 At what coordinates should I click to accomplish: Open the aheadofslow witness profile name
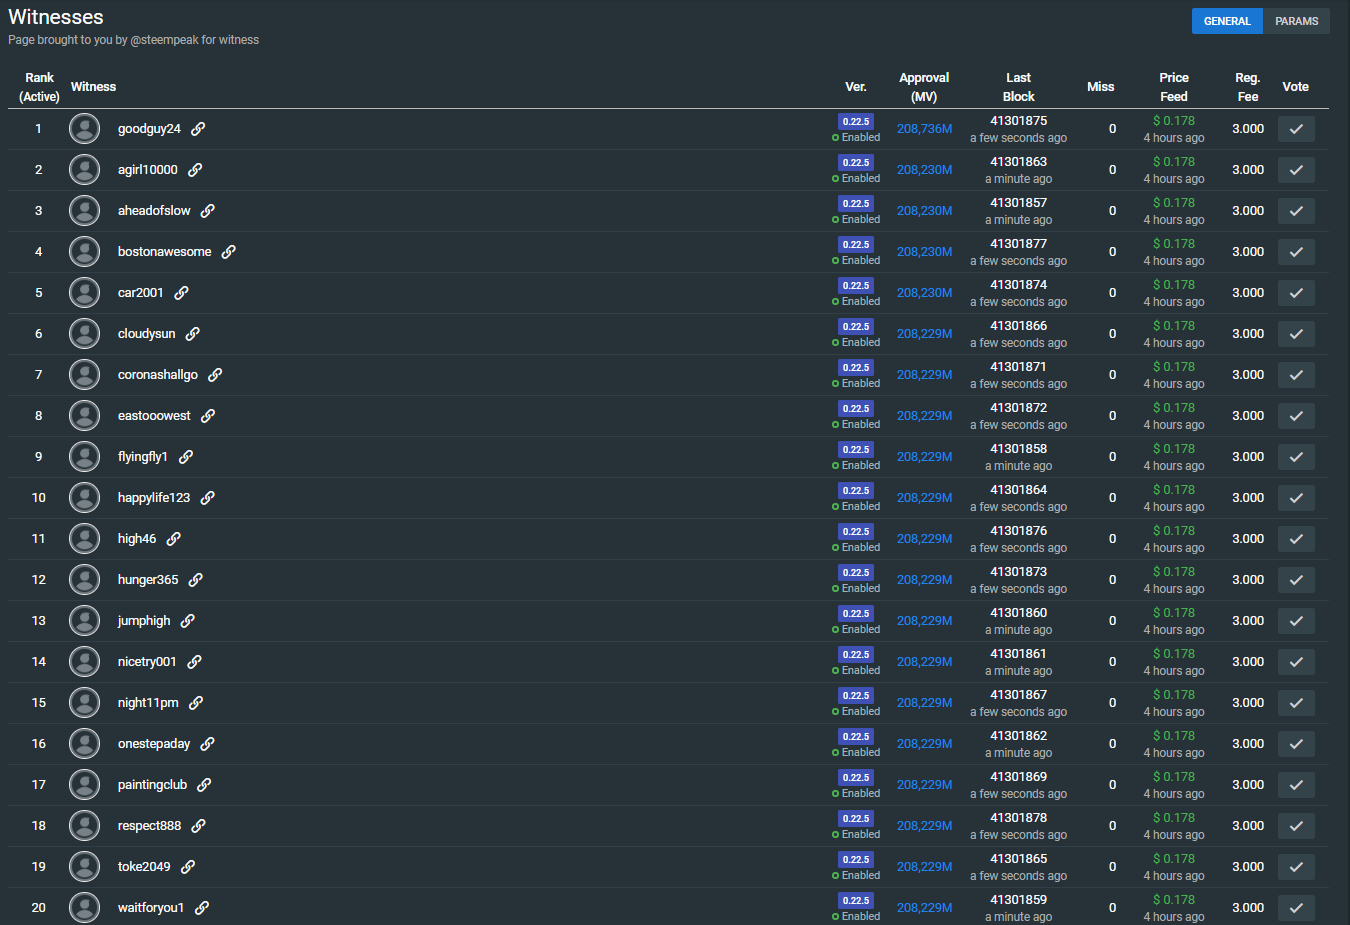pyautogui.click(x=154, y=211)
